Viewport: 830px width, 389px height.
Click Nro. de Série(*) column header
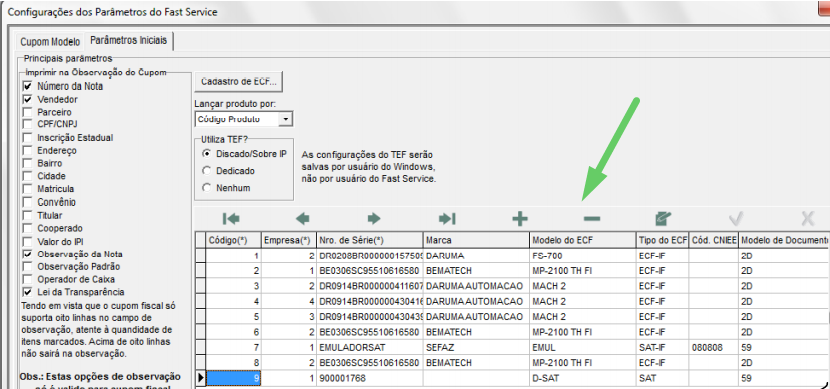click(369, 240)
